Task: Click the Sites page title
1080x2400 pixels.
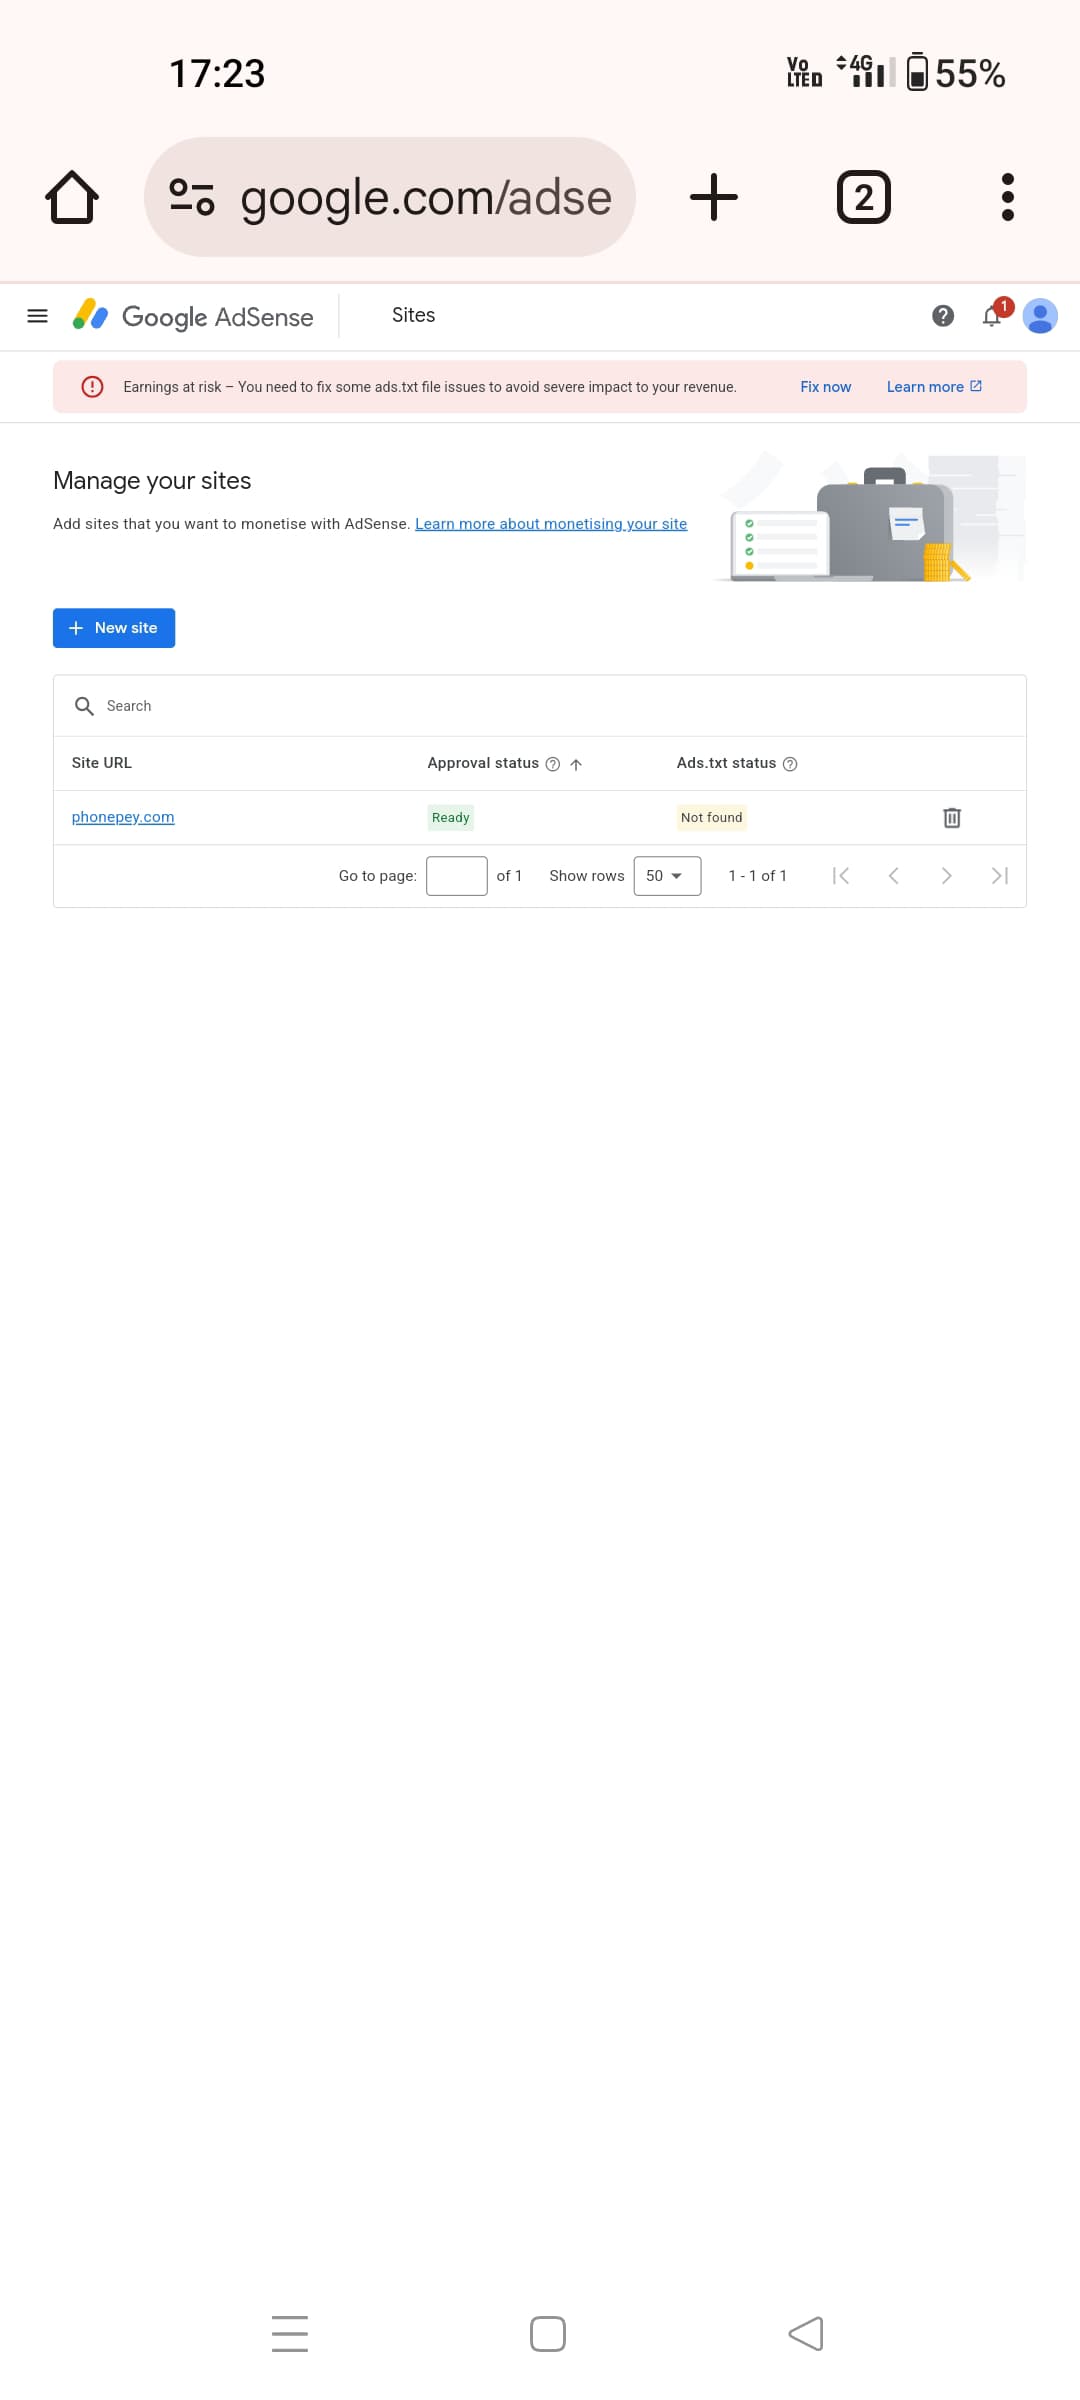Action: [x=414, y=315]
